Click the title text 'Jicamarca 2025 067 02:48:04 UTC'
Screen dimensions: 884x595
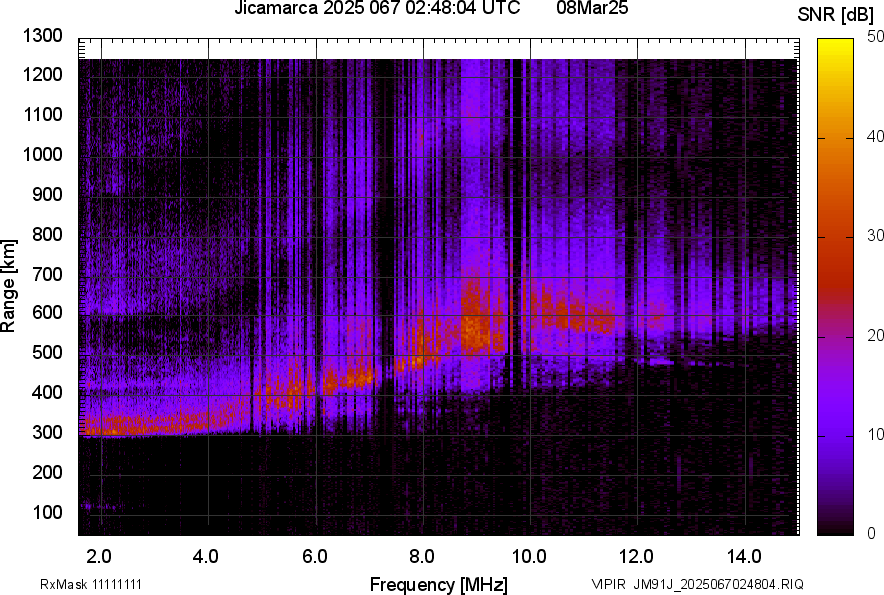coord(377,8)
